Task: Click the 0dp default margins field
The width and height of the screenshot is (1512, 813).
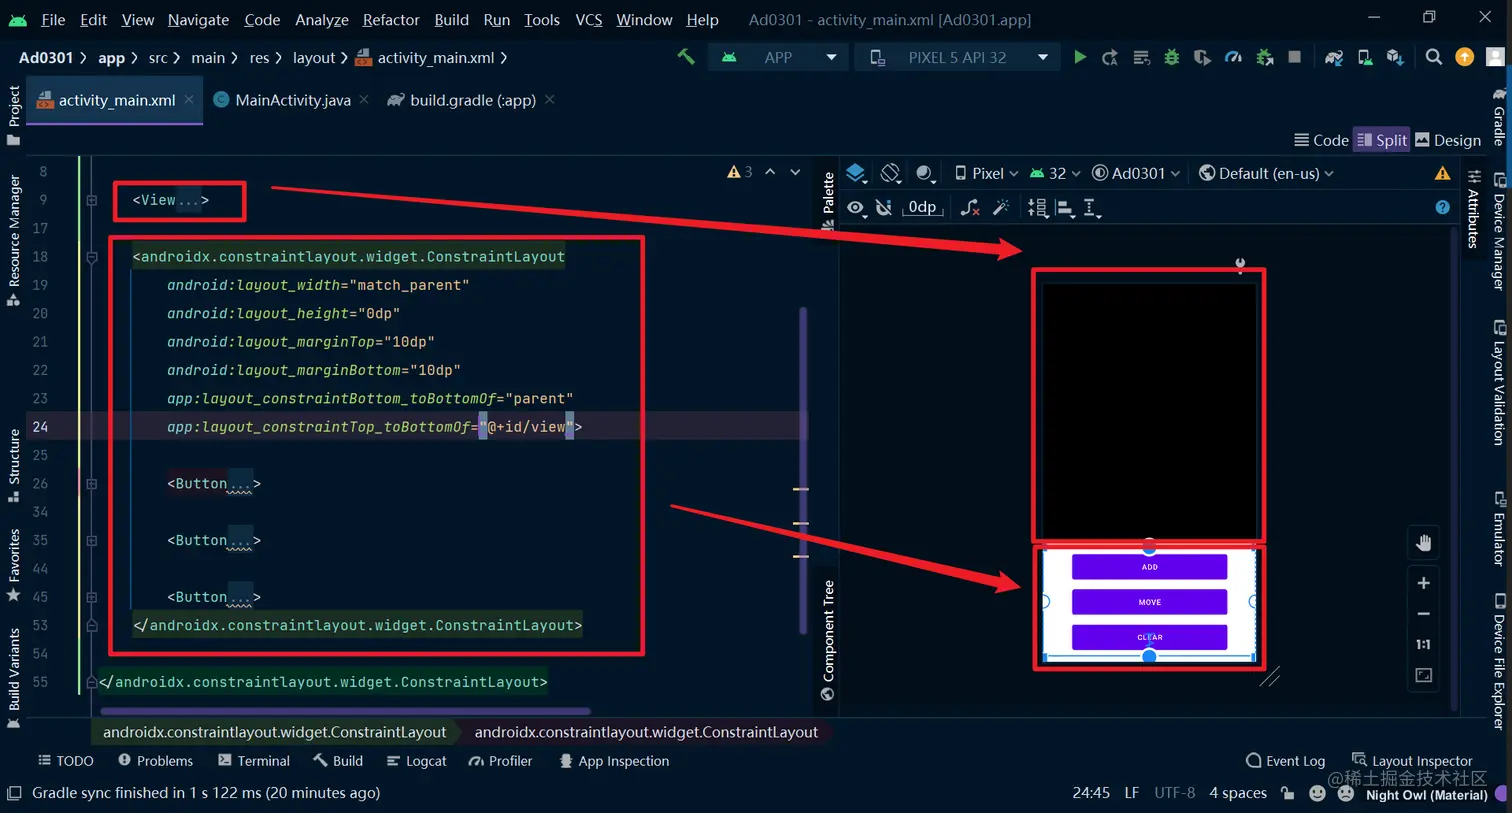Action: [x=922, y=208]
